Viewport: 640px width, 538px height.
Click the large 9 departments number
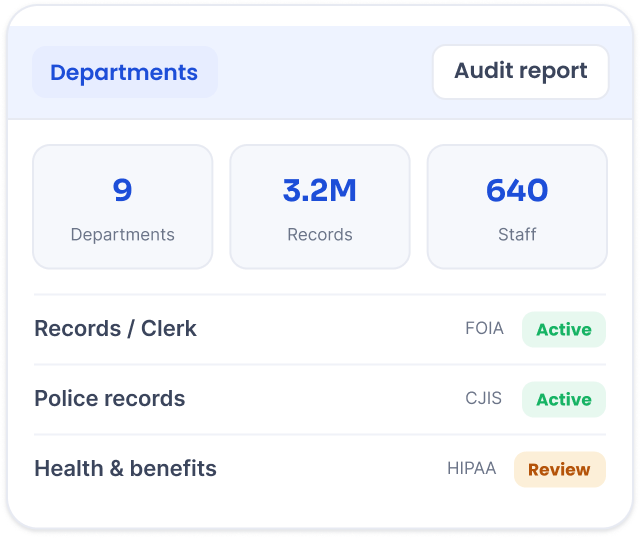(122, 190)
